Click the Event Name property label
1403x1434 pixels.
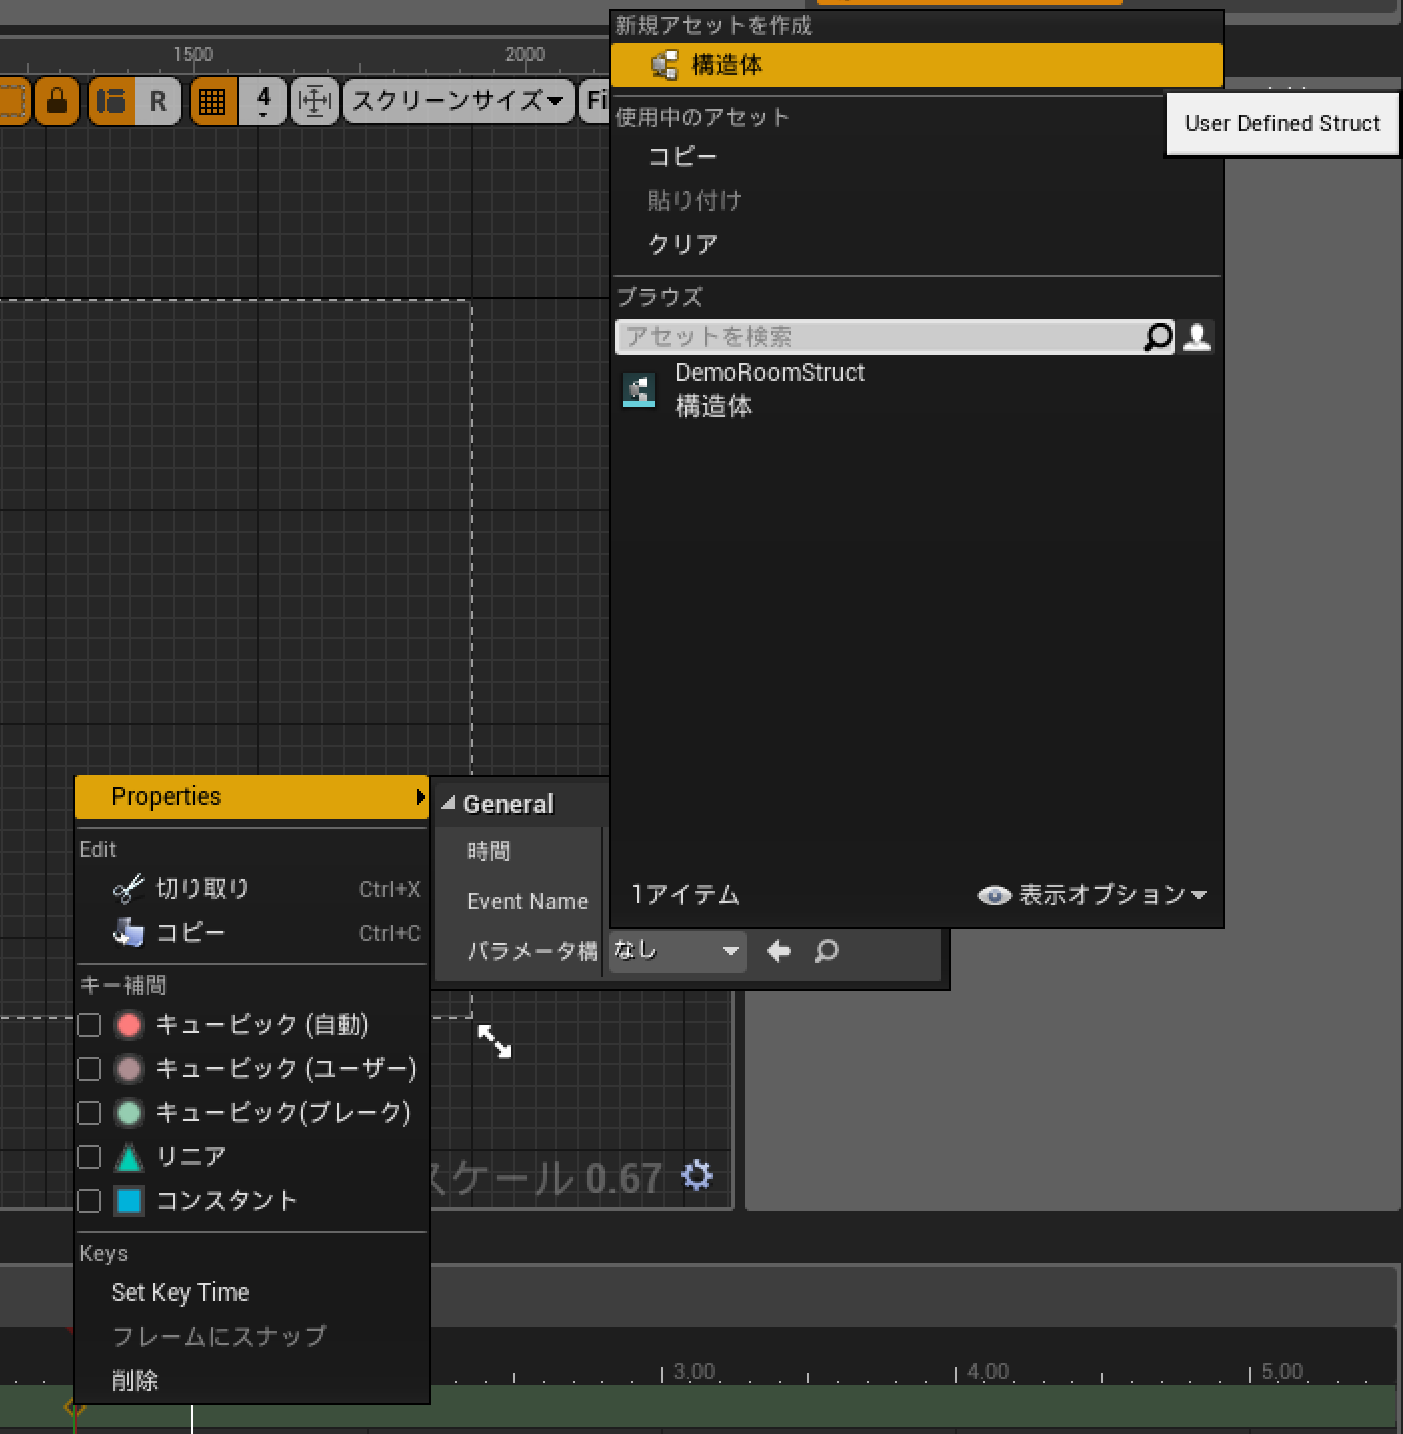tap(527, 901)
